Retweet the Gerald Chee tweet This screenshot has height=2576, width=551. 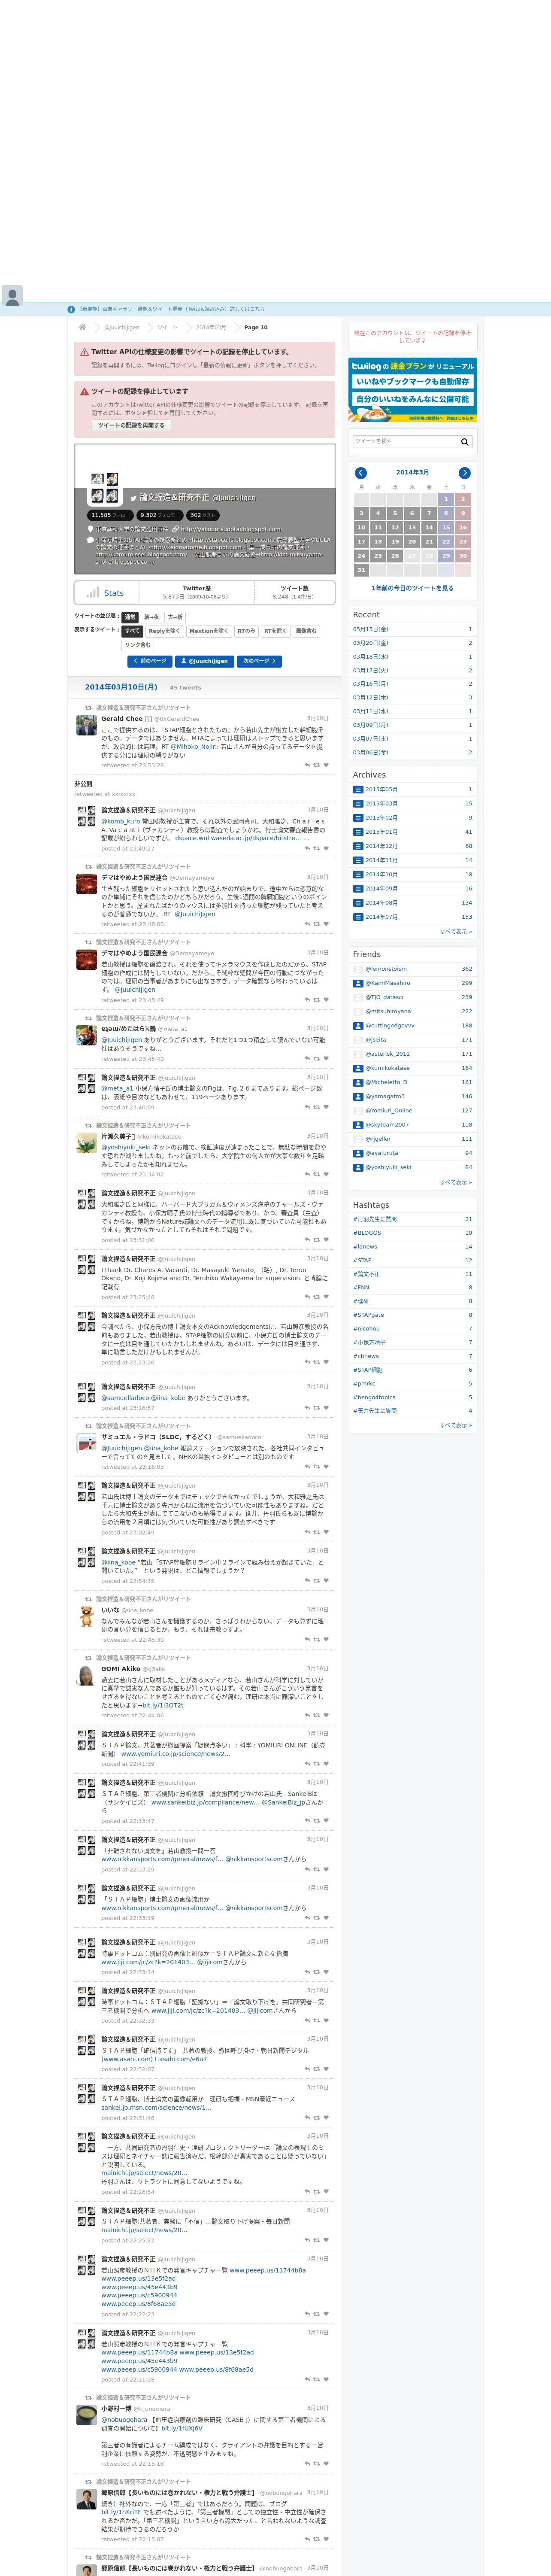[317, 765]
